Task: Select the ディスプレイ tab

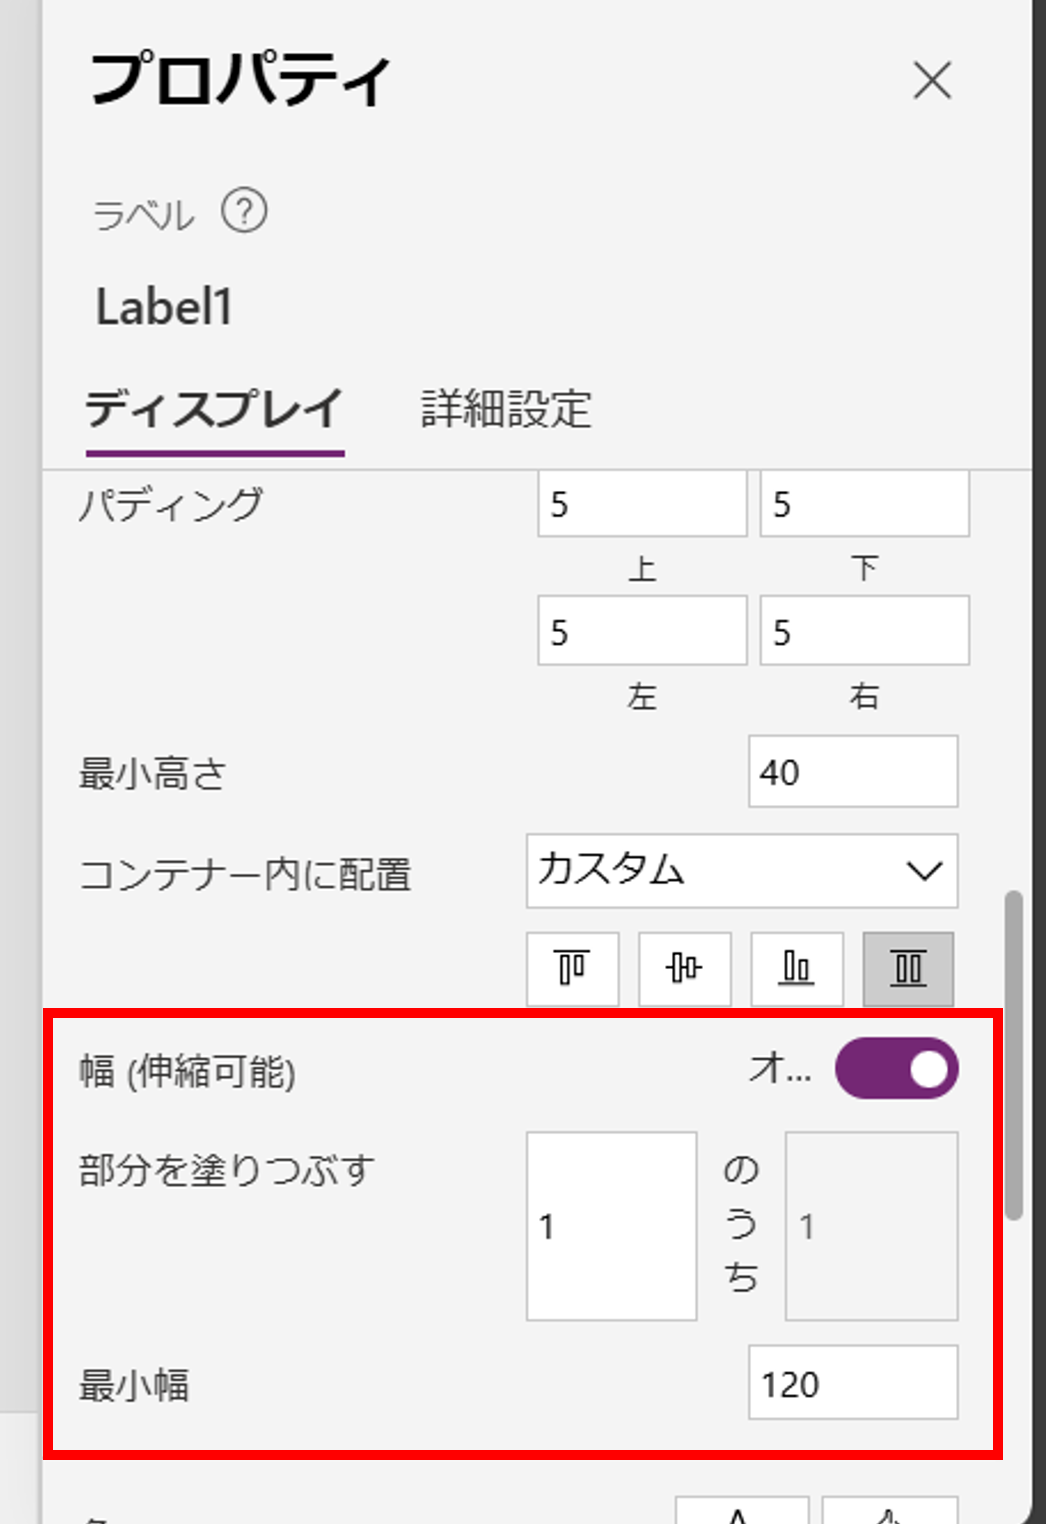Action: 215,409
